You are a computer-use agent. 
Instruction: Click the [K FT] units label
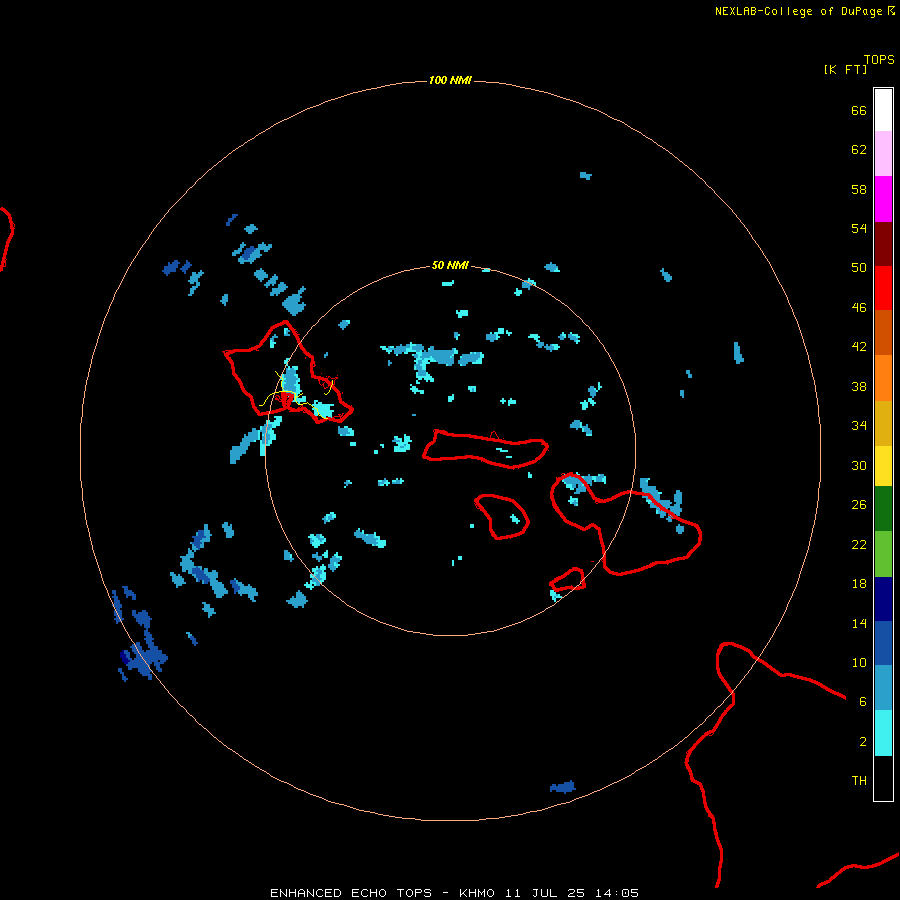845,69
